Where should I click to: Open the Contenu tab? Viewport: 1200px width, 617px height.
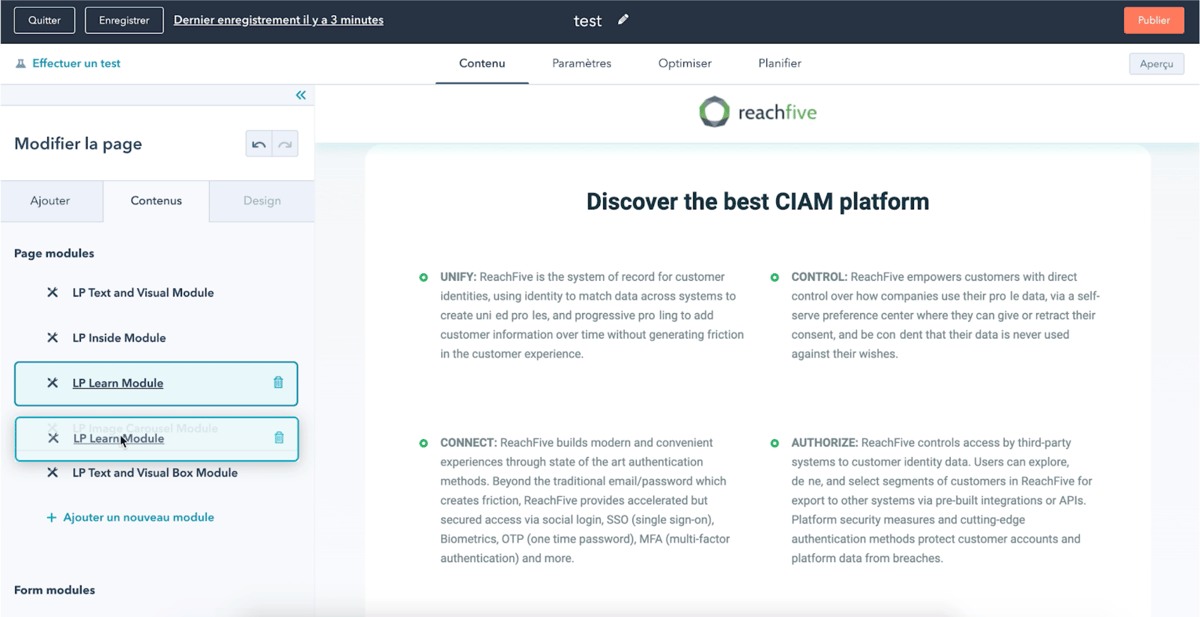tap(482, 63)
